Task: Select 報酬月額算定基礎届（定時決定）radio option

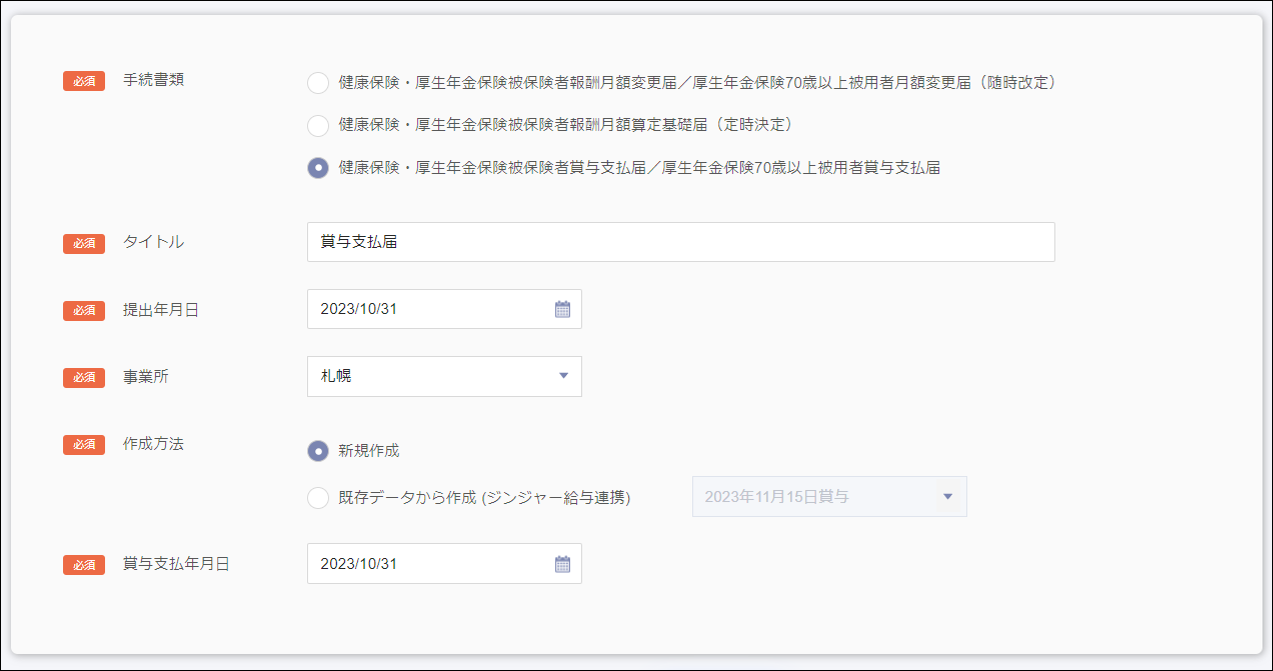Action: 318,125
